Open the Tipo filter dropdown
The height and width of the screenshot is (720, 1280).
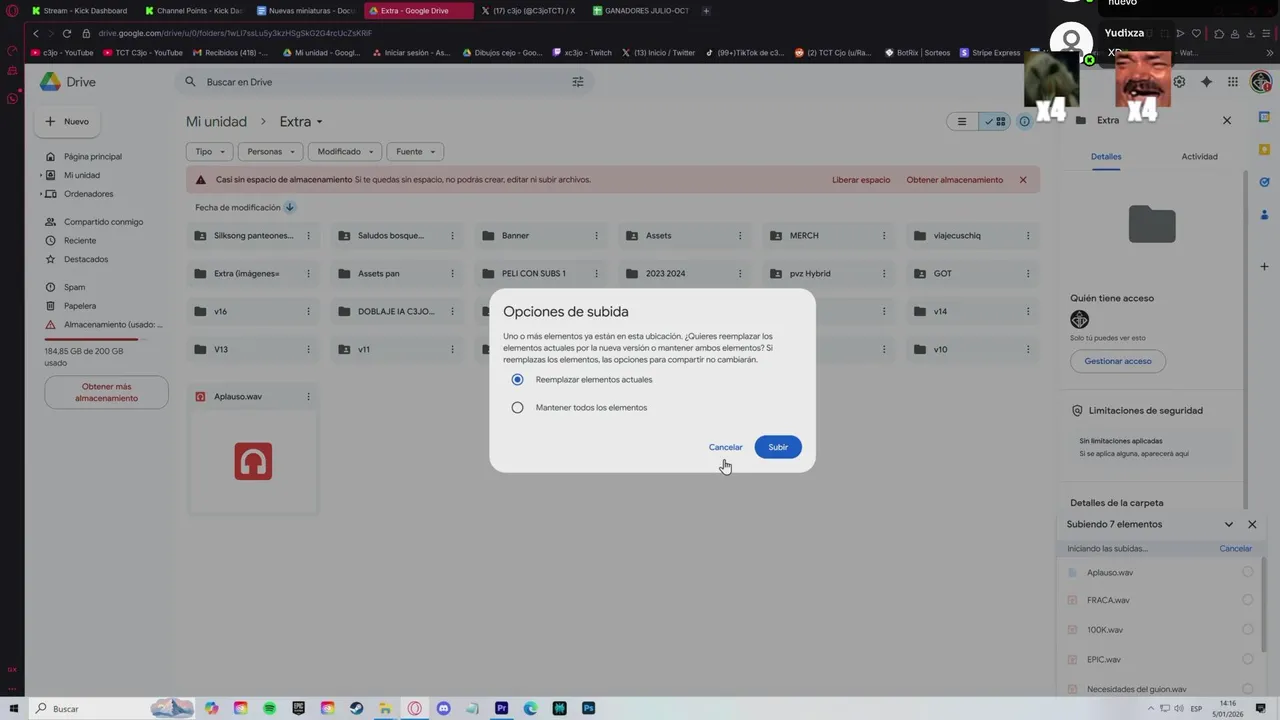[209, 152]
